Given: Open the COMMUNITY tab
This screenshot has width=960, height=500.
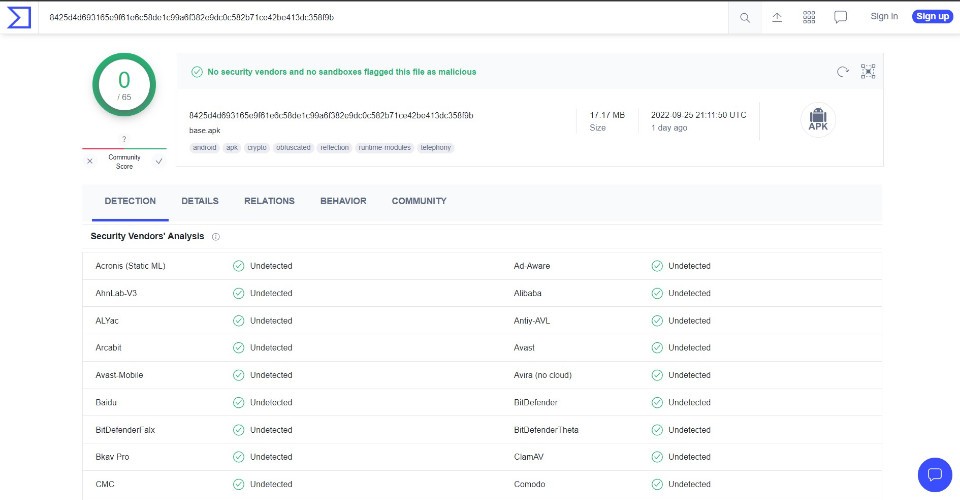Looking at the screenshot, I should tap(419, 201).
